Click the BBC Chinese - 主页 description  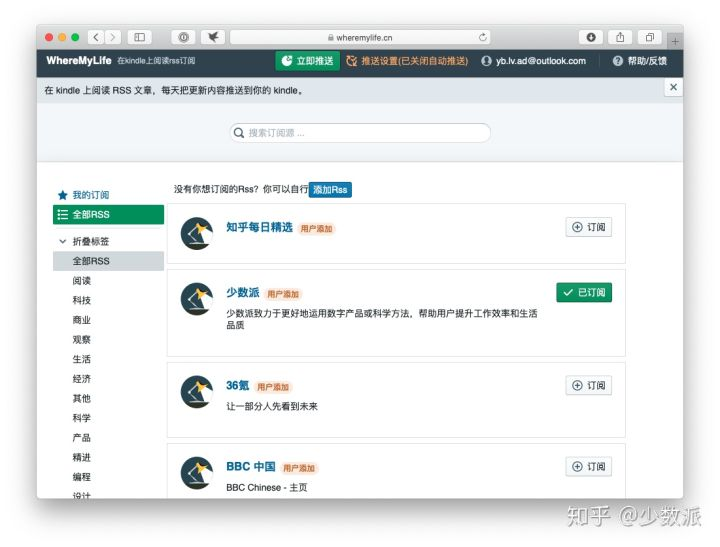(266, 487)
